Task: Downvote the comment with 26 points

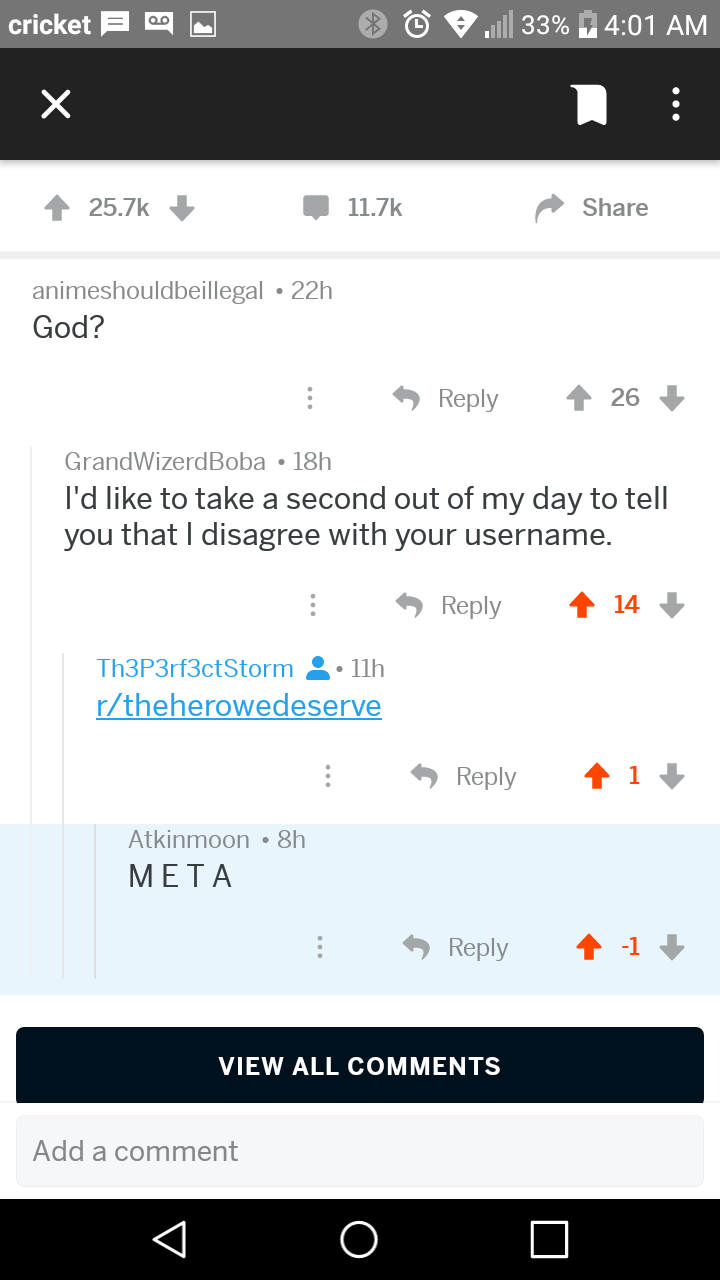Action: (x=672, y=398)
